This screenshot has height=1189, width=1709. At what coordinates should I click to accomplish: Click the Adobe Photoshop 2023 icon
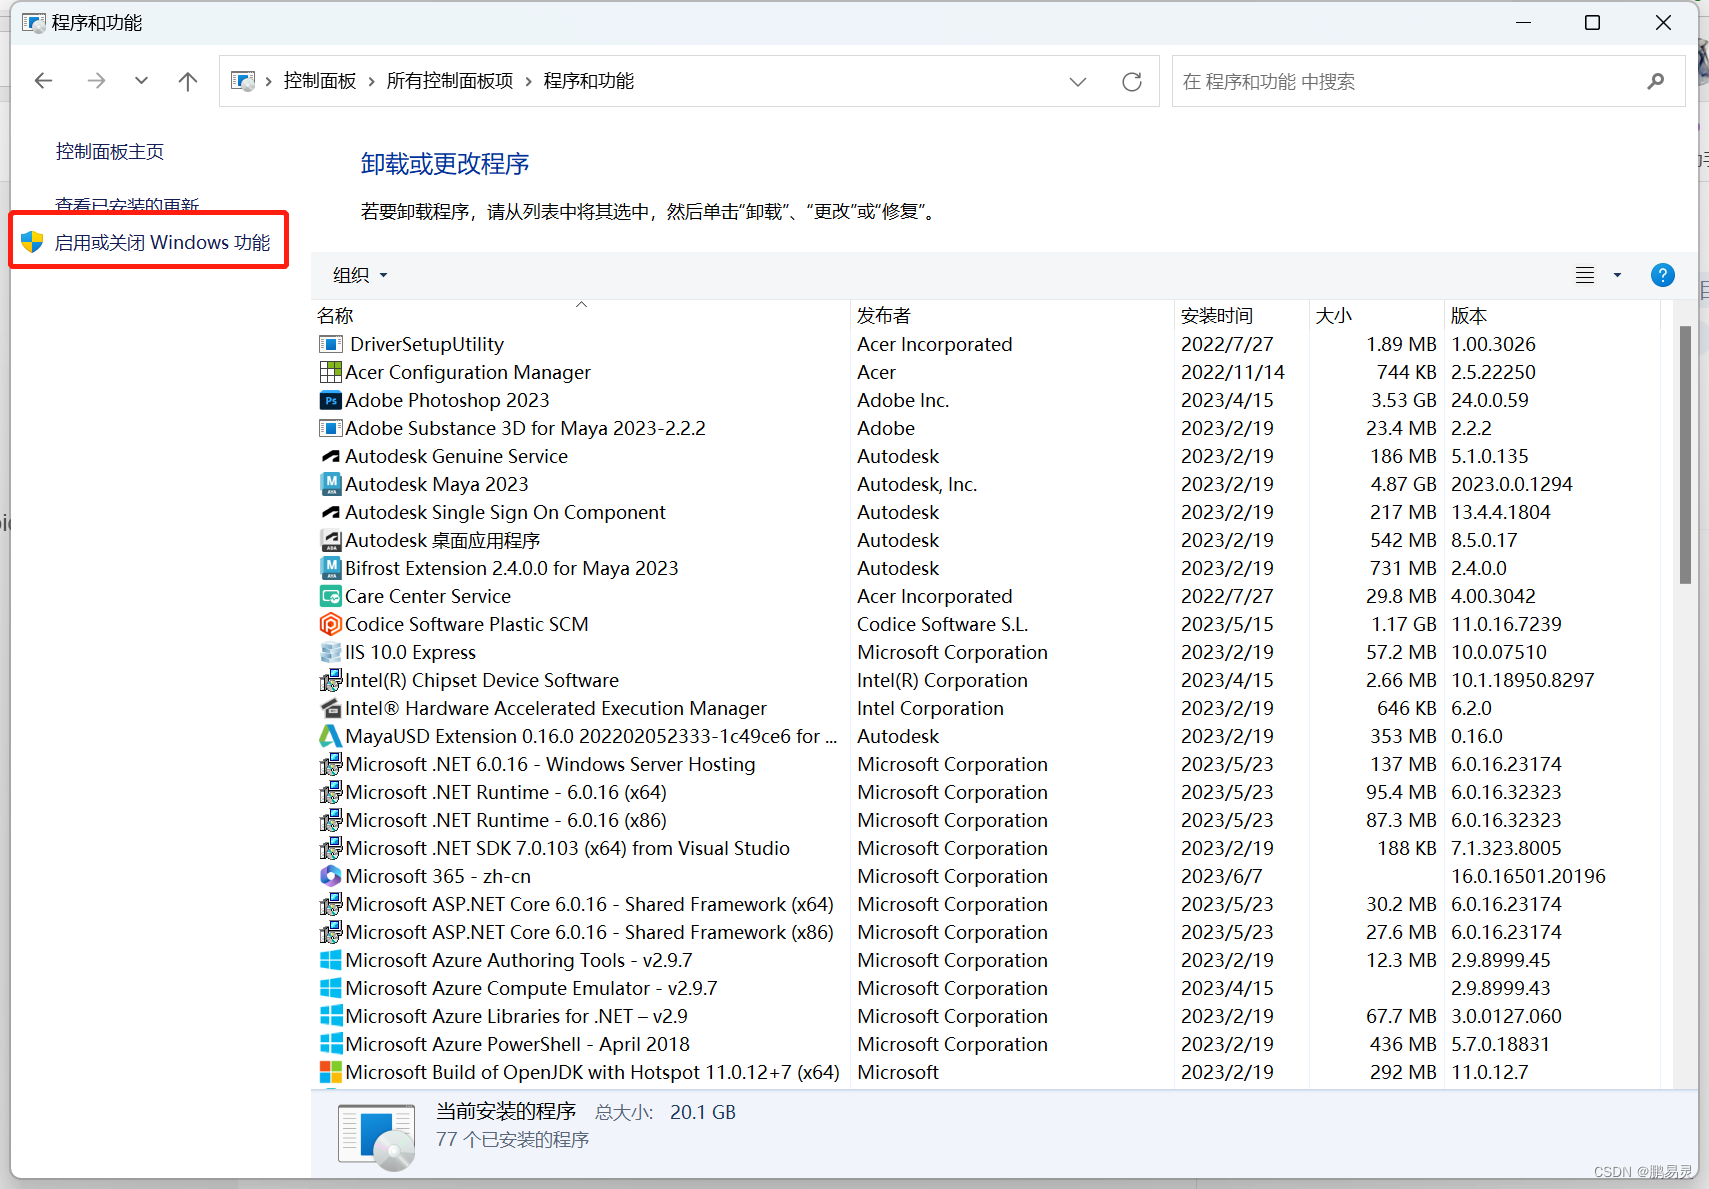click(330, 401)
